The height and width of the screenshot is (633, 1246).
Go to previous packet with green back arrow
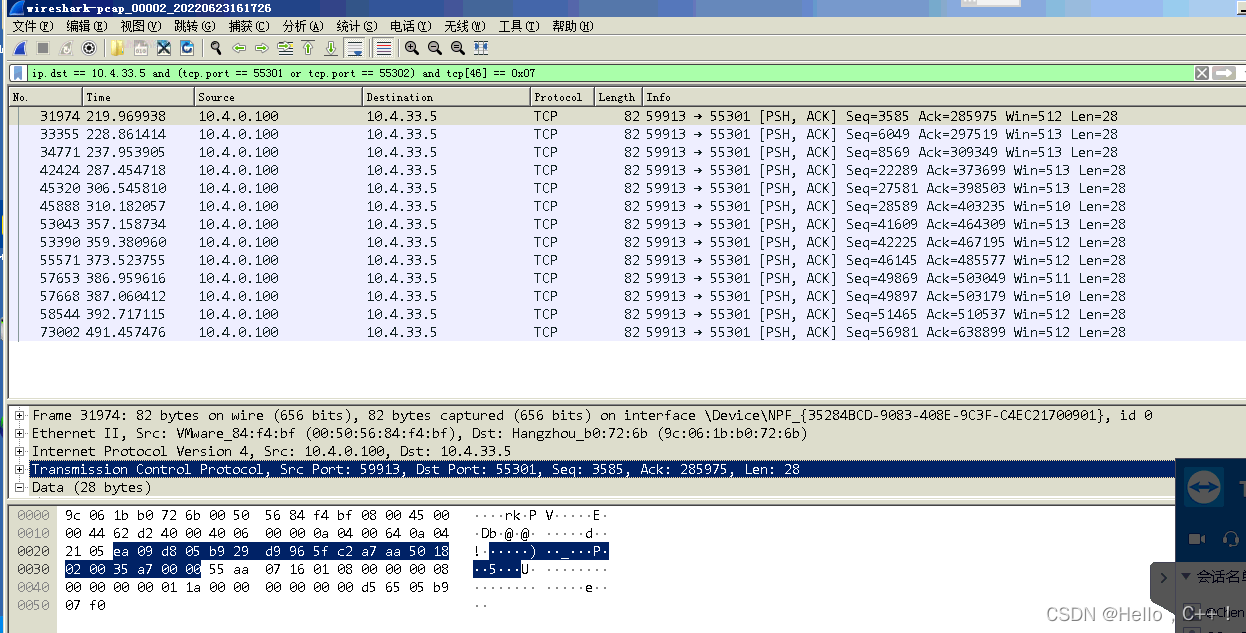point(239,47)
